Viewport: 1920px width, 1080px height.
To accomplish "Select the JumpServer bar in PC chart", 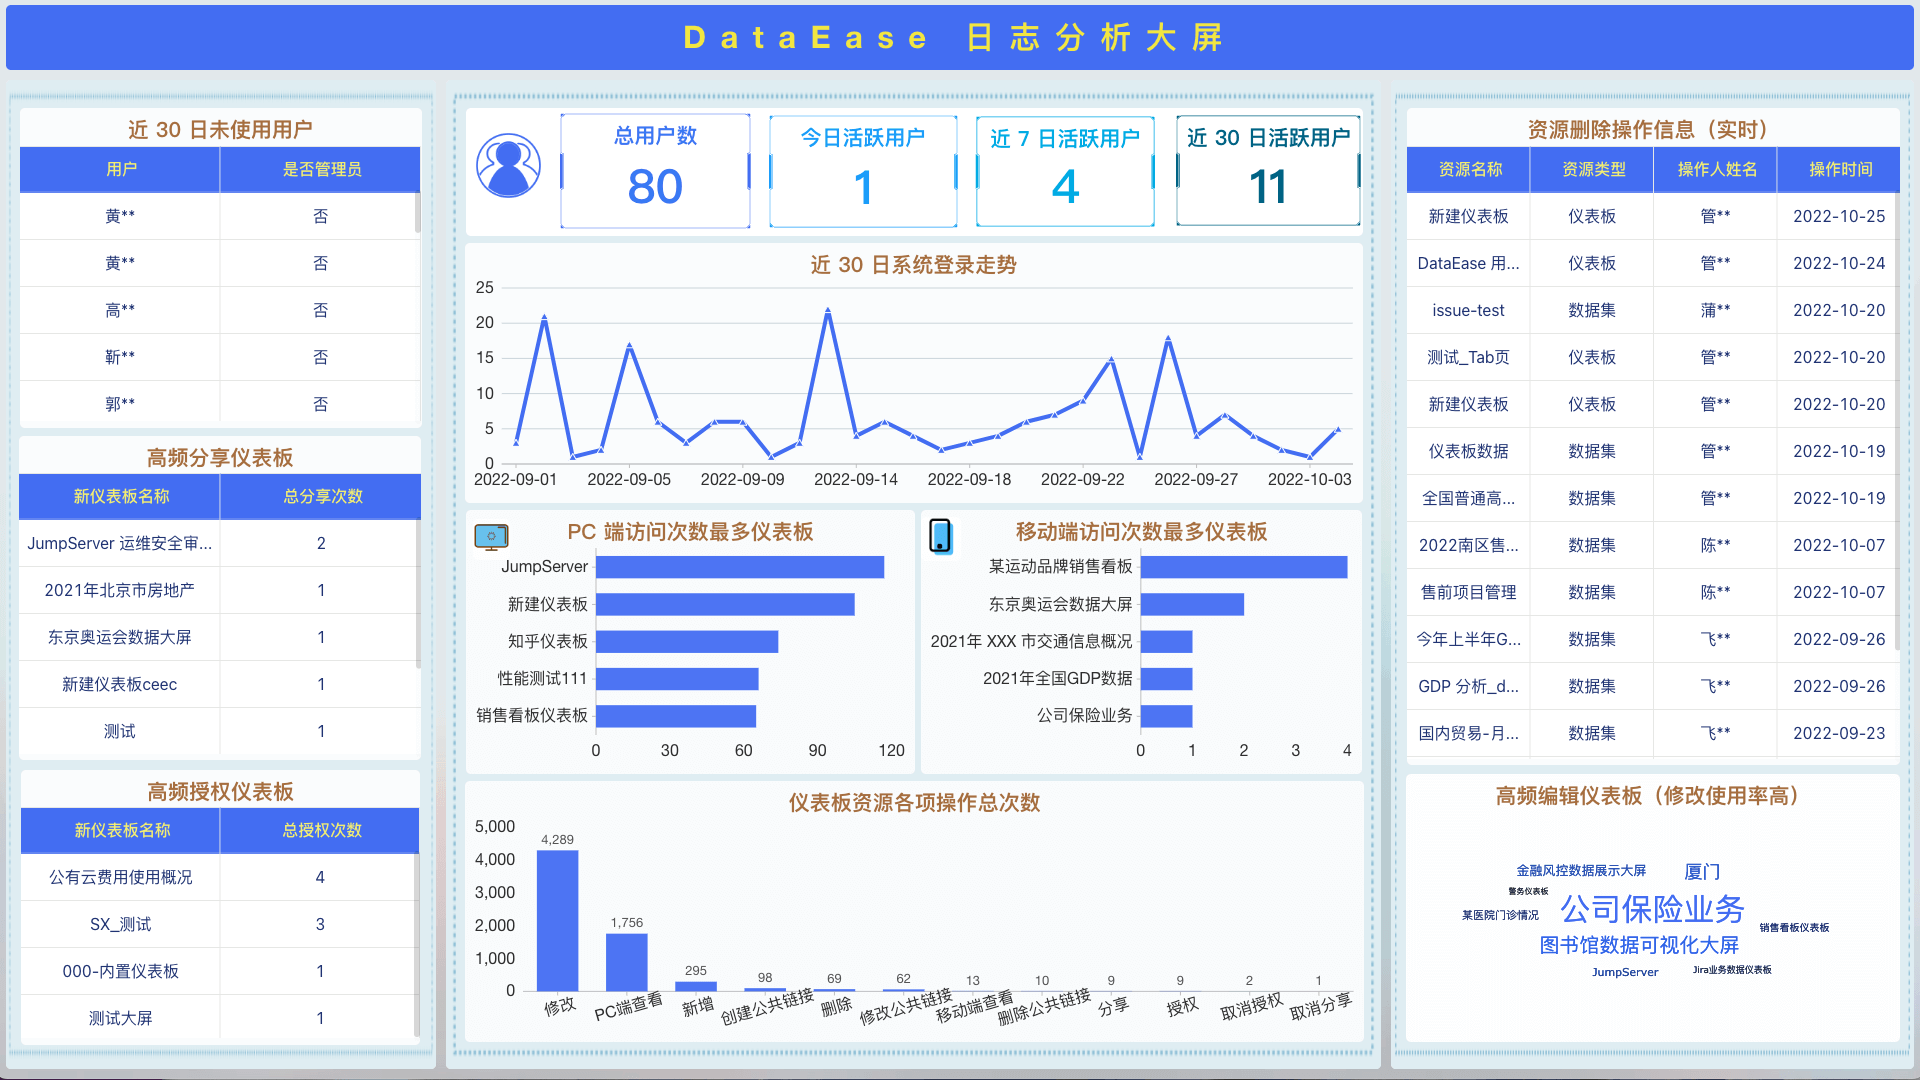I will click(740, 567).
